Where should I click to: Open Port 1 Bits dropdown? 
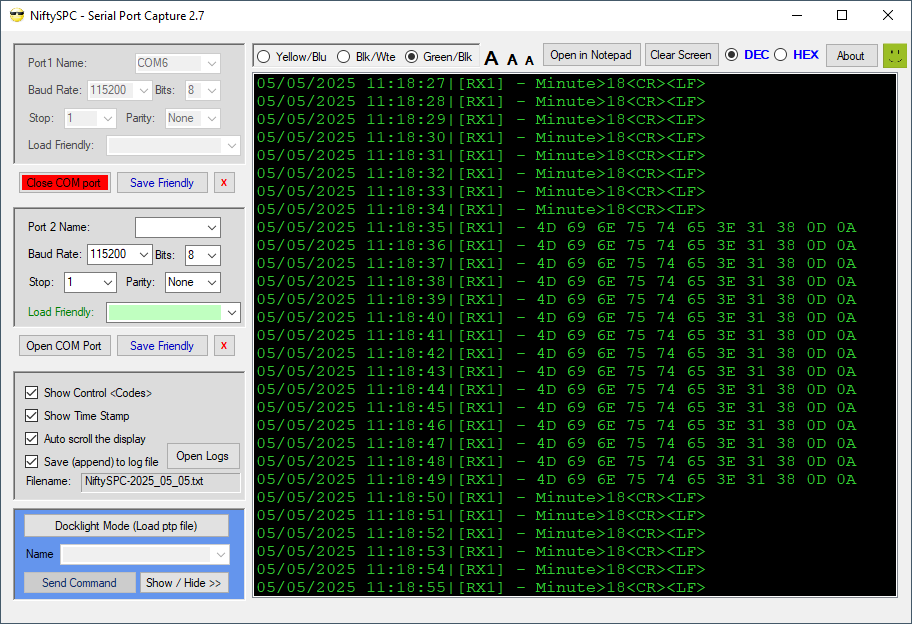(x=203, y=90)
